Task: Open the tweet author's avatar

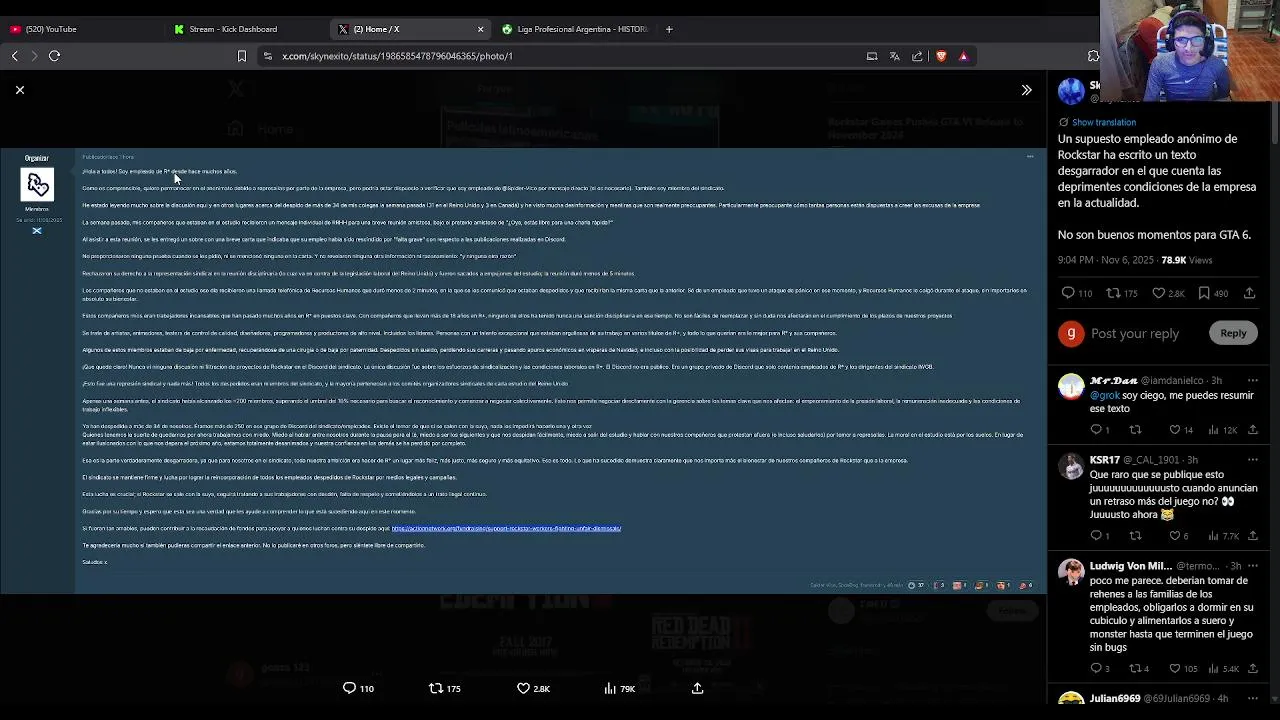Action: pyautogui.click(x=1071, y=91)
